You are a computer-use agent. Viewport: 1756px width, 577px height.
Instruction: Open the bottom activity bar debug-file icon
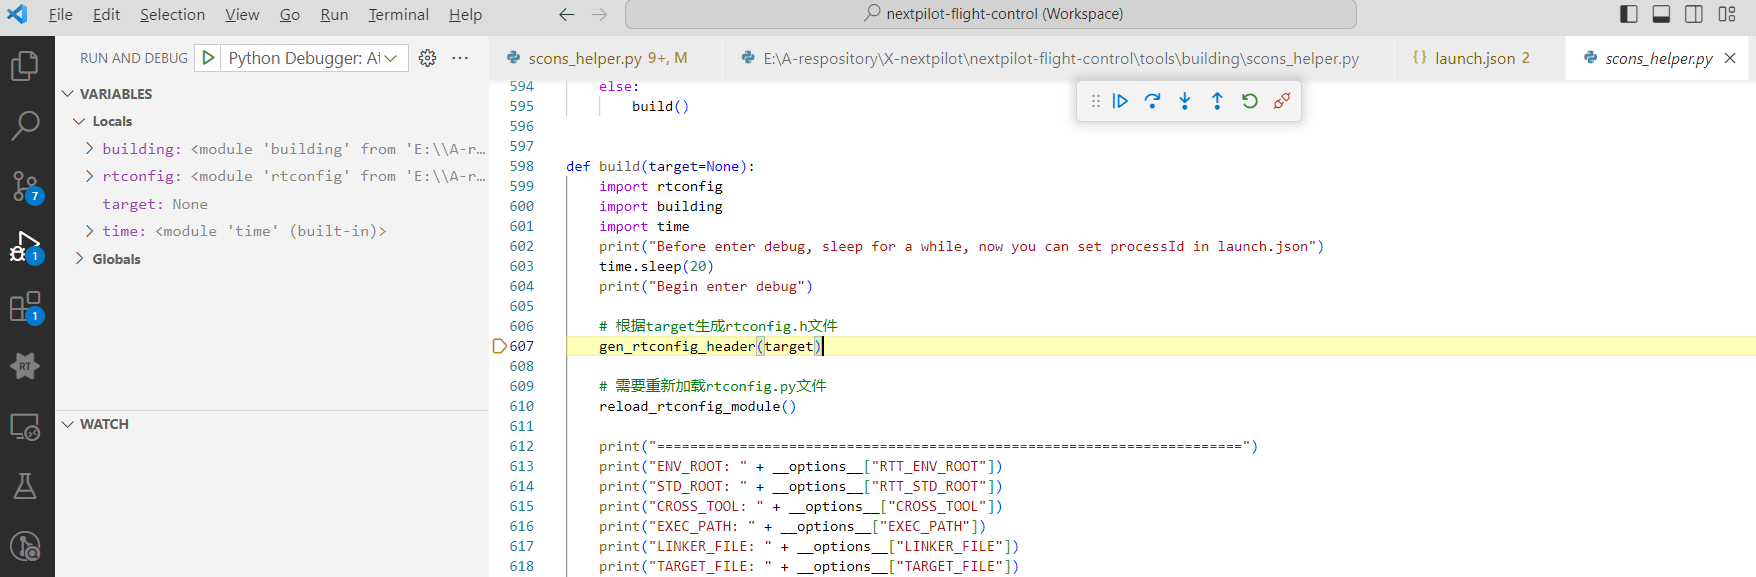coord(25,546)
